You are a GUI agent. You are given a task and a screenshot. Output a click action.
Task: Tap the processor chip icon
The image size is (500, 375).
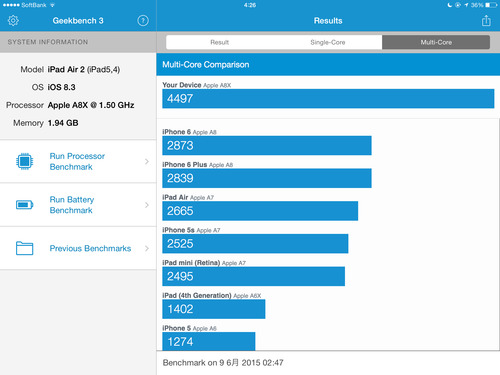25,161
